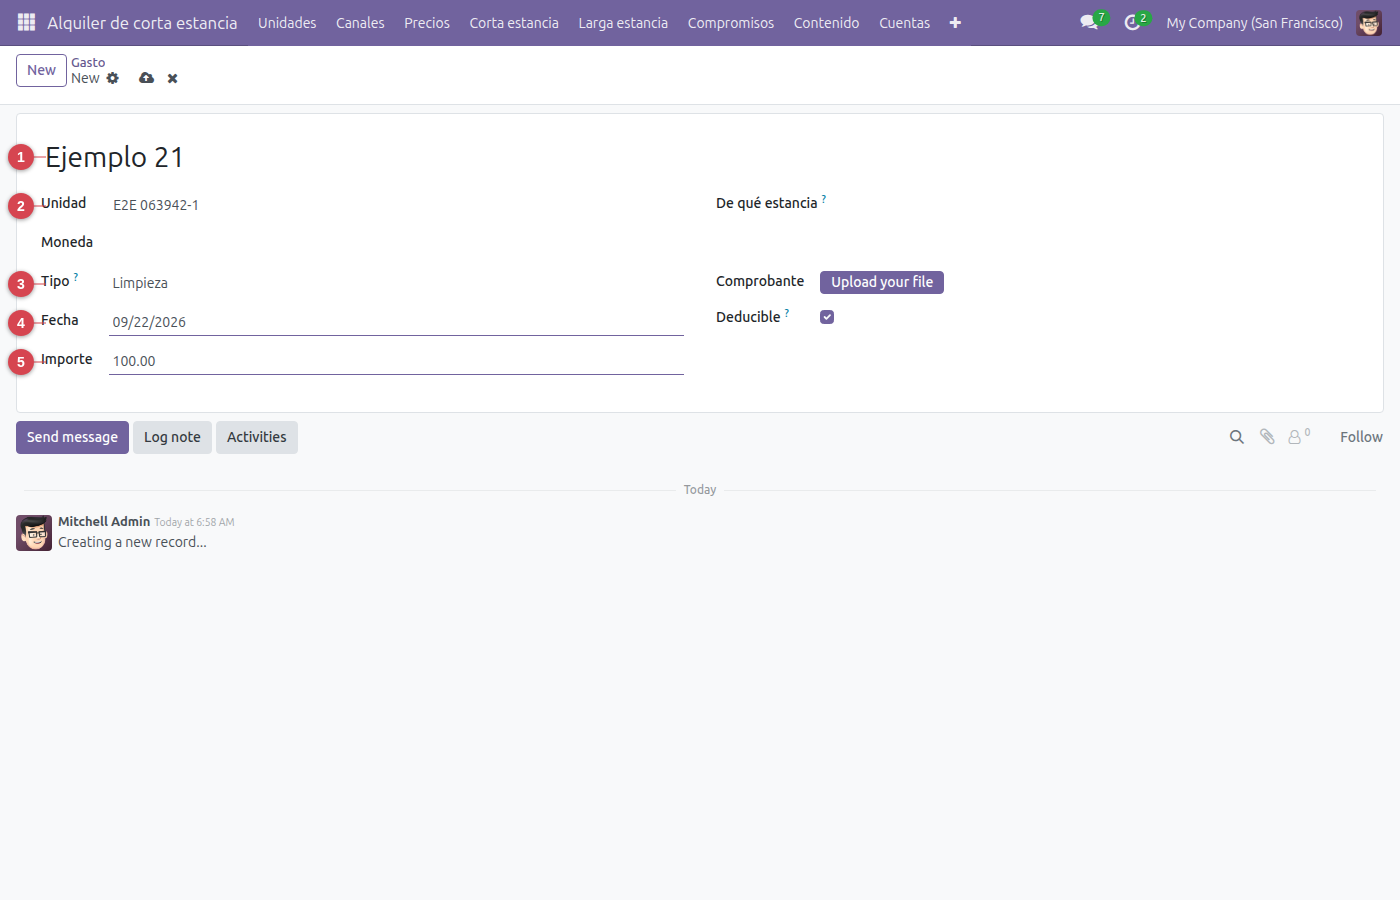
Task: Click the paperclip attachments icon
Action: 1267,437
